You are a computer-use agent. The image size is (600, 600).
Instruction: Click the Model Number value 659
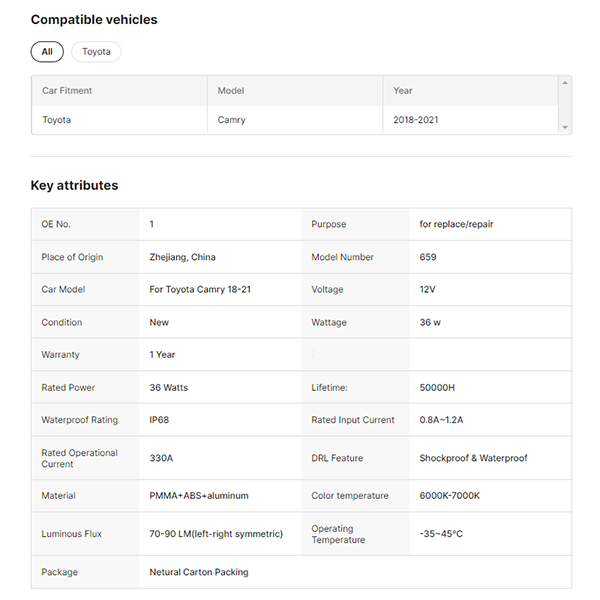428,257
